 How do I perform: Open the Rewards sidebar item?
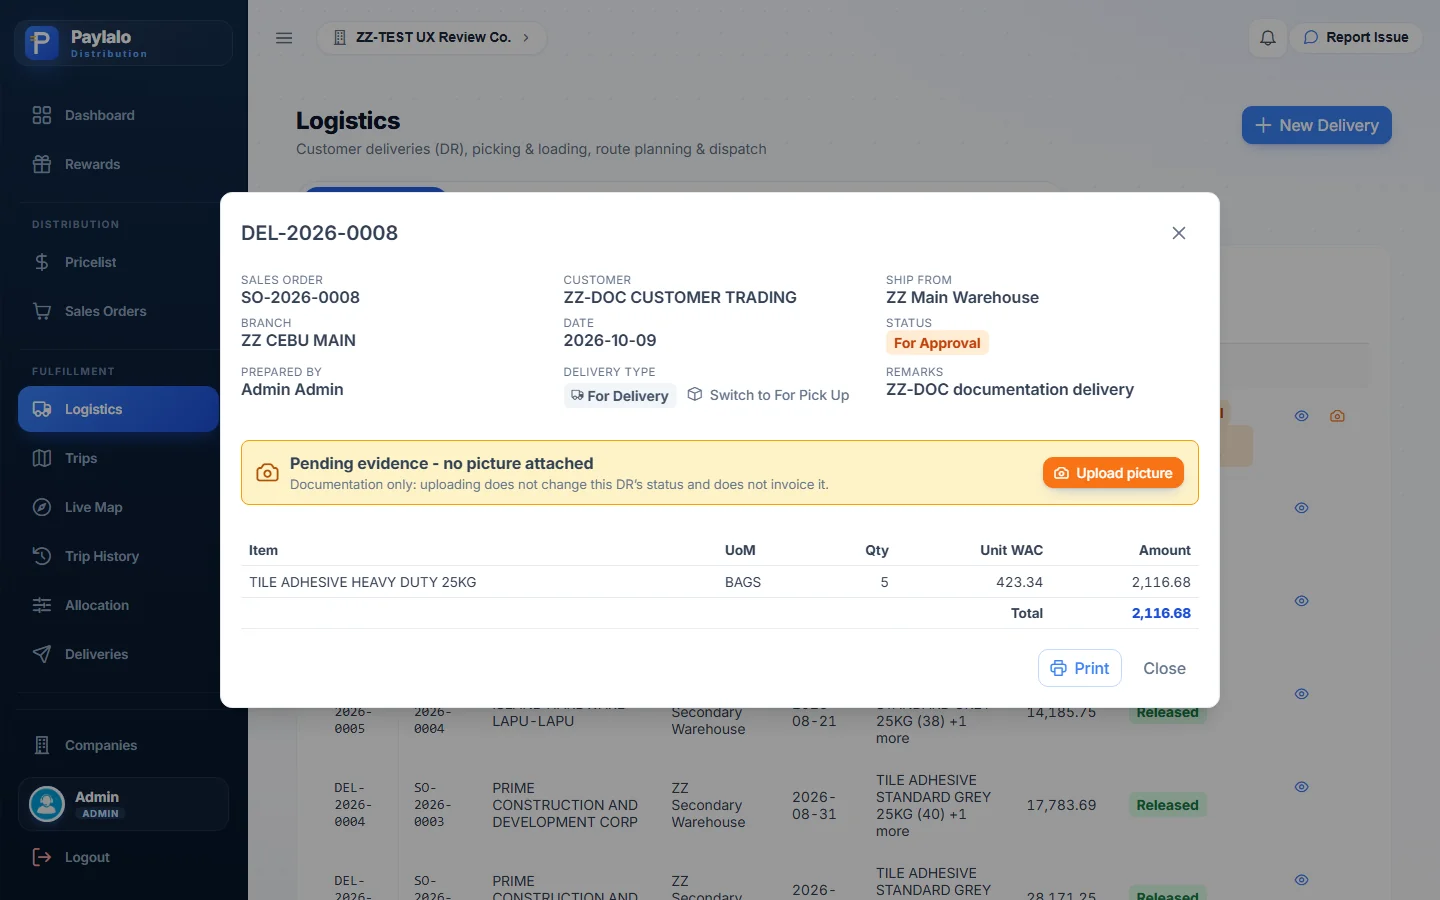(x=118, y=164)
